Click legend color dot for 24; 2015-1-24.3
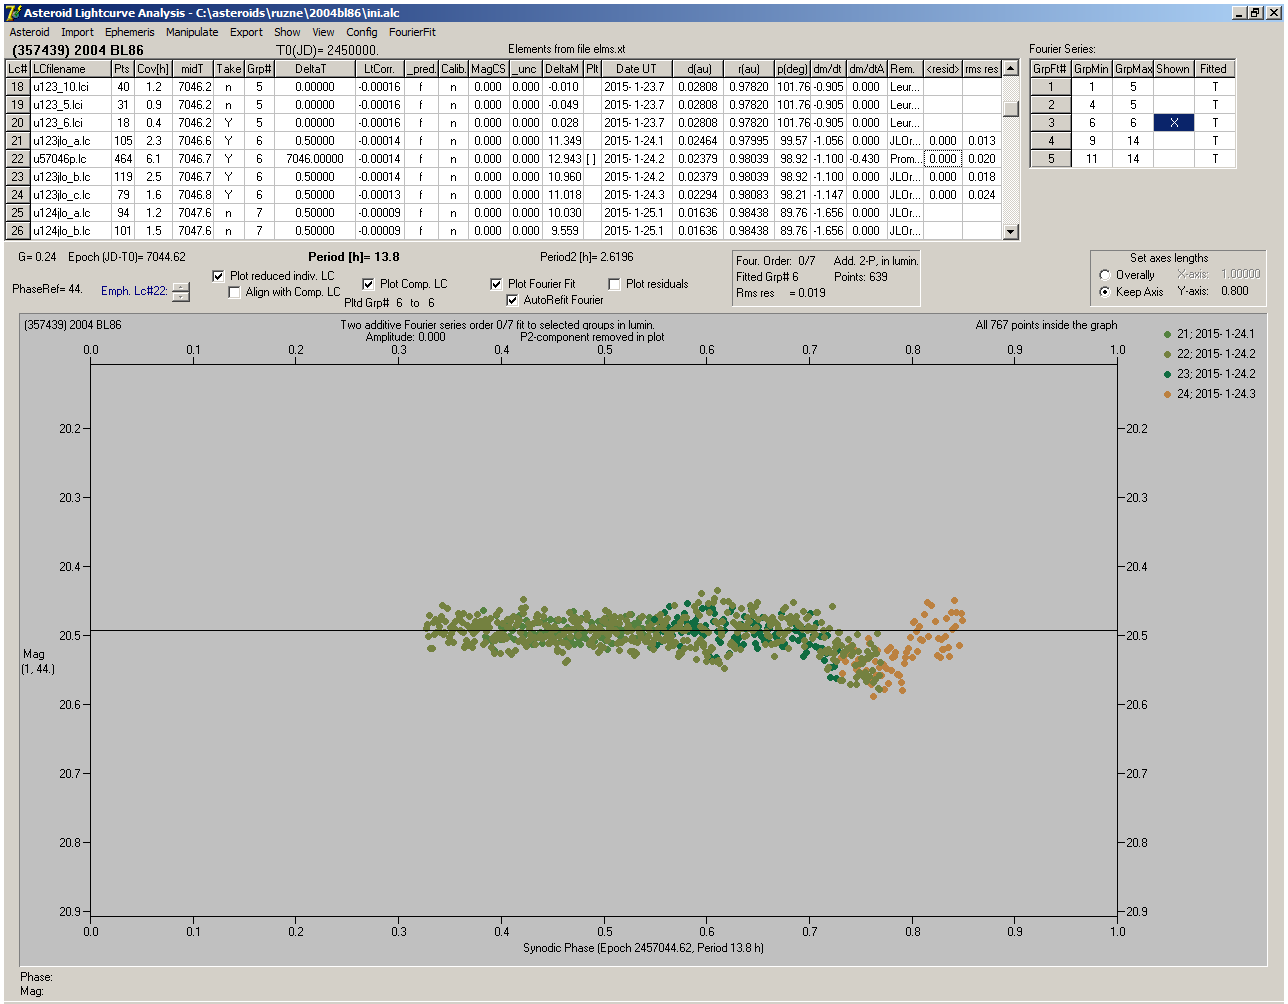 pyautogui.click(x=1168, y=394)
